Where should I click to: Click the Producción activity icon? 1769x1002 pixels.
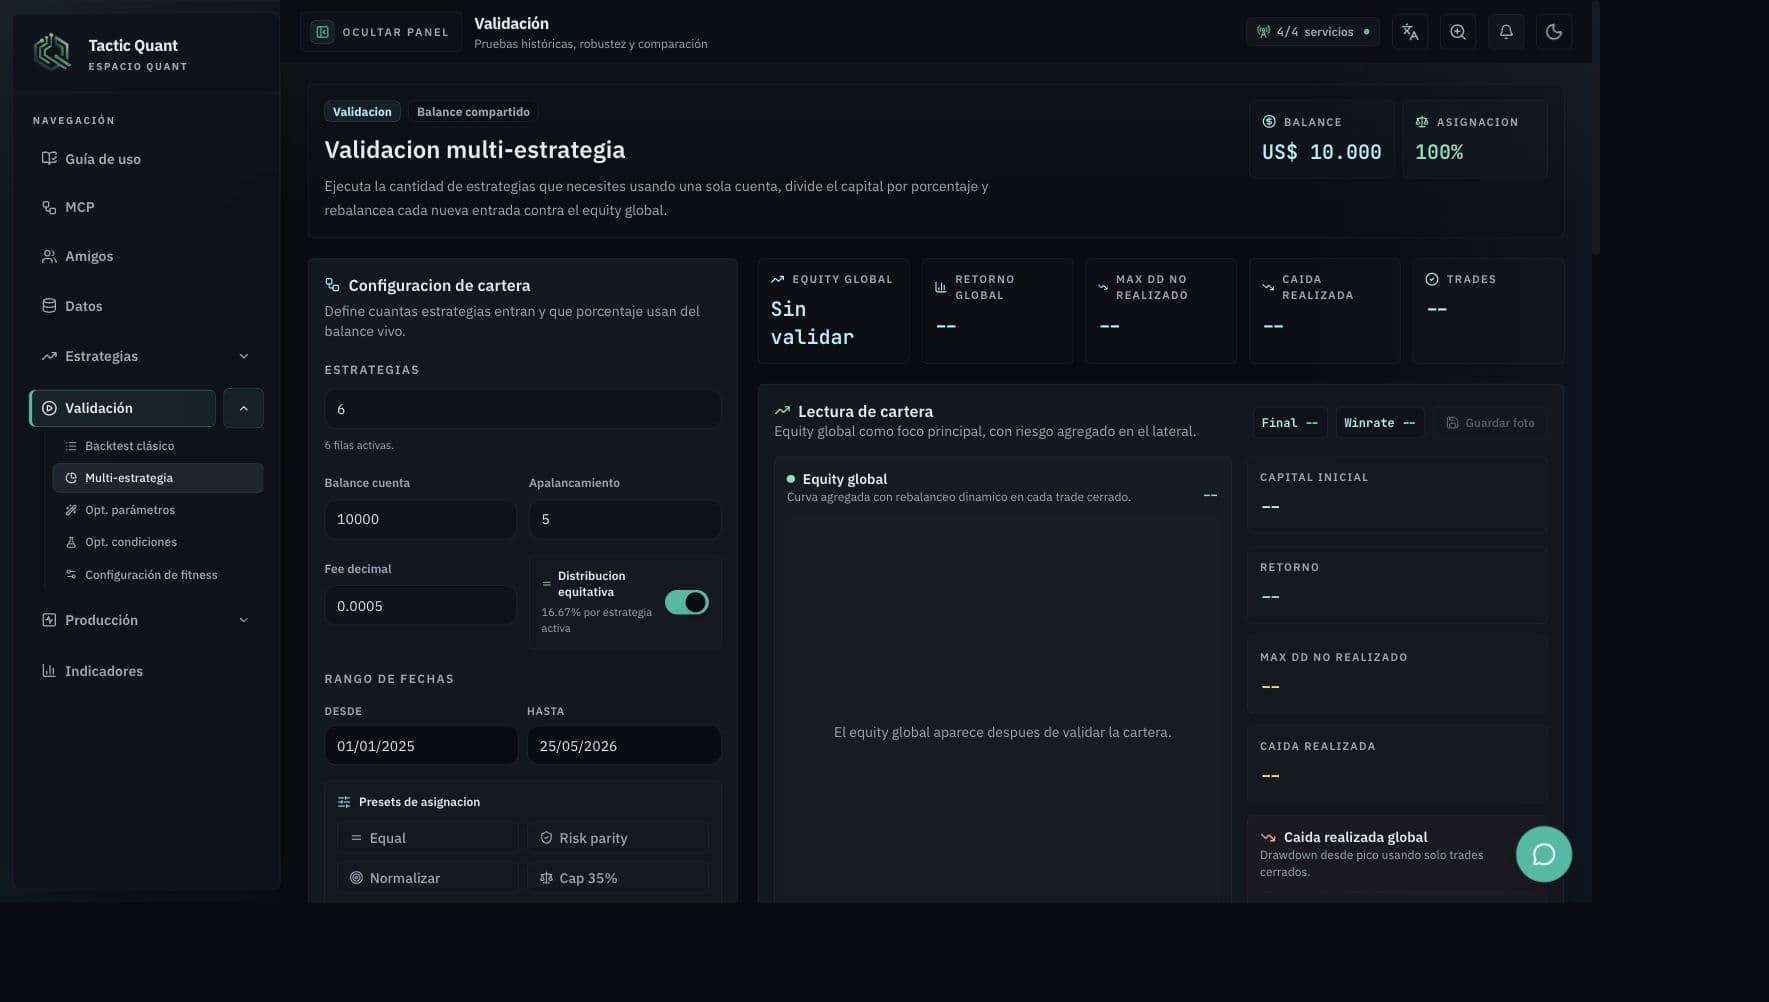[49, 620]
